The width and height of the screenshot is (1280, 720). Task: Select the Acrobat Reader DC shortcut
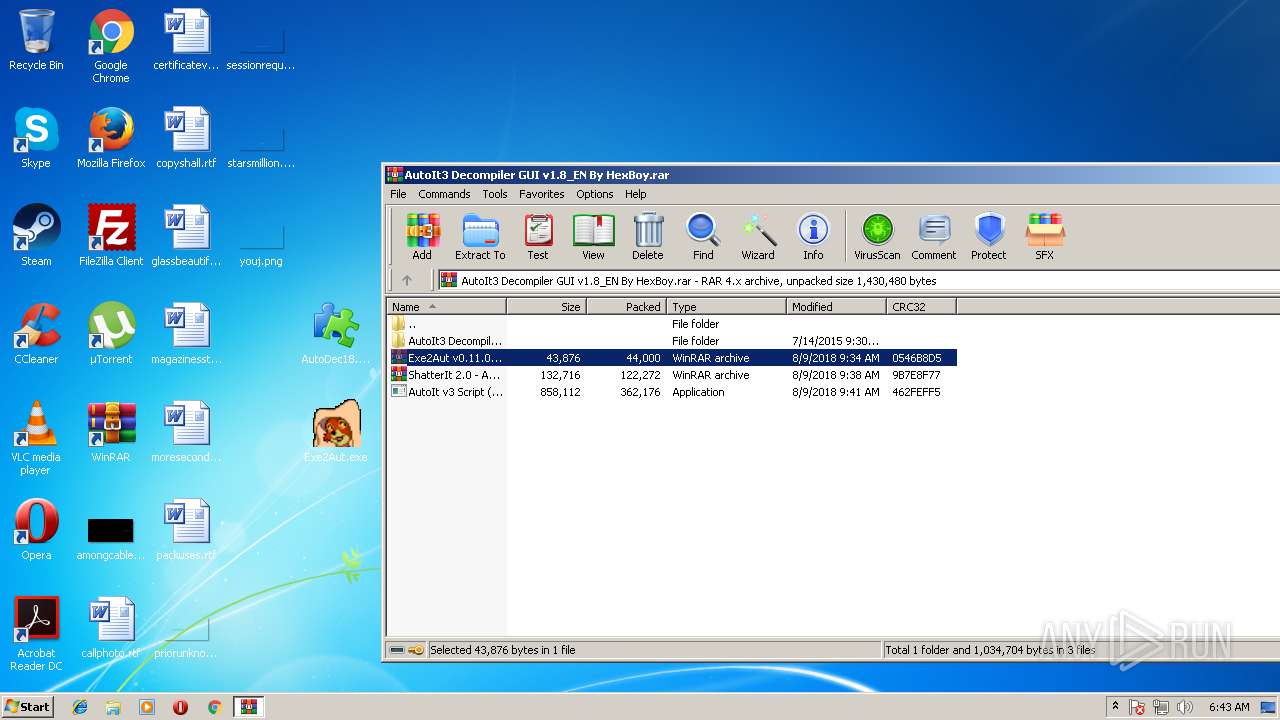coord(36,634)
